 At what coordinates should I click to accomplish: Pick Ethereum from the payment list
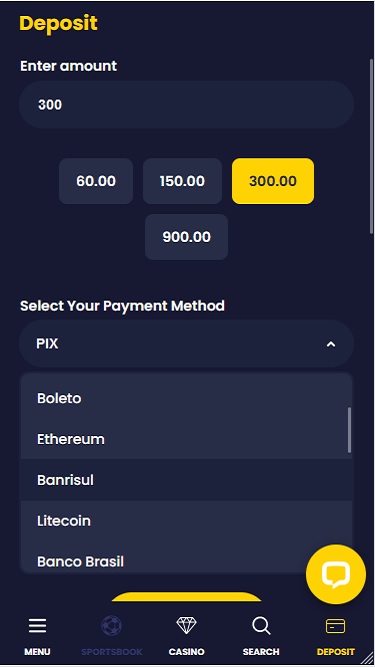(x=186, y=439)
